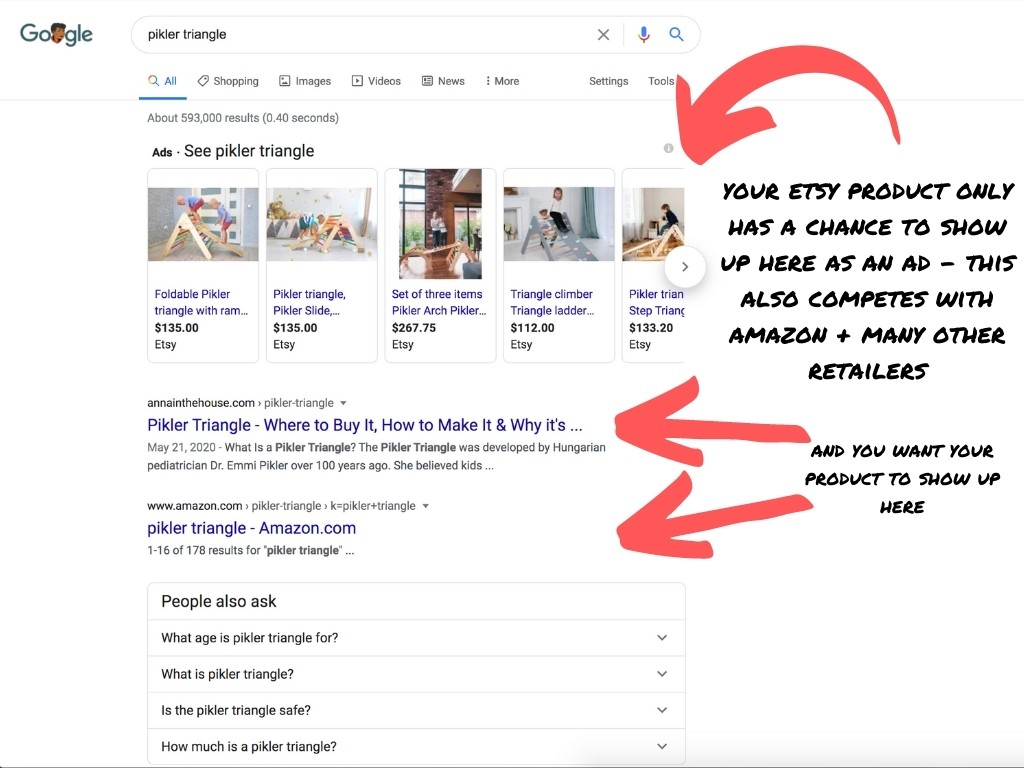Click the $267.75 price text
The image size is (1024, 768).
coord(414,328)
